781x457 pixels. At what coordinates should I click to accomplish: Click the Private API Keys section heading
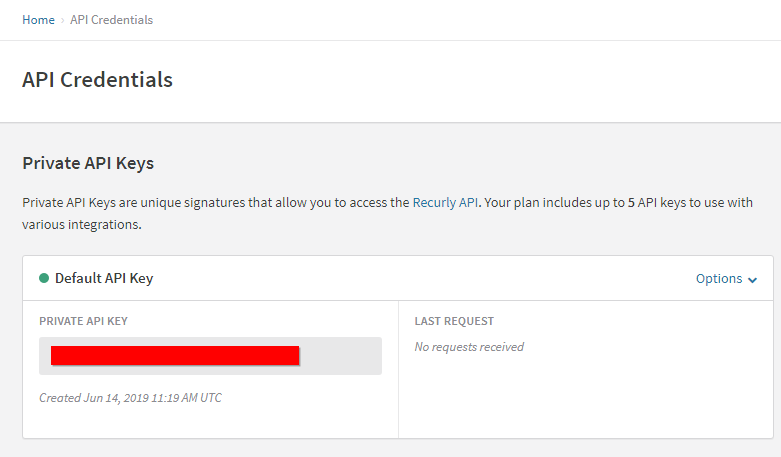pyautogui.click(x=88, y=163)
